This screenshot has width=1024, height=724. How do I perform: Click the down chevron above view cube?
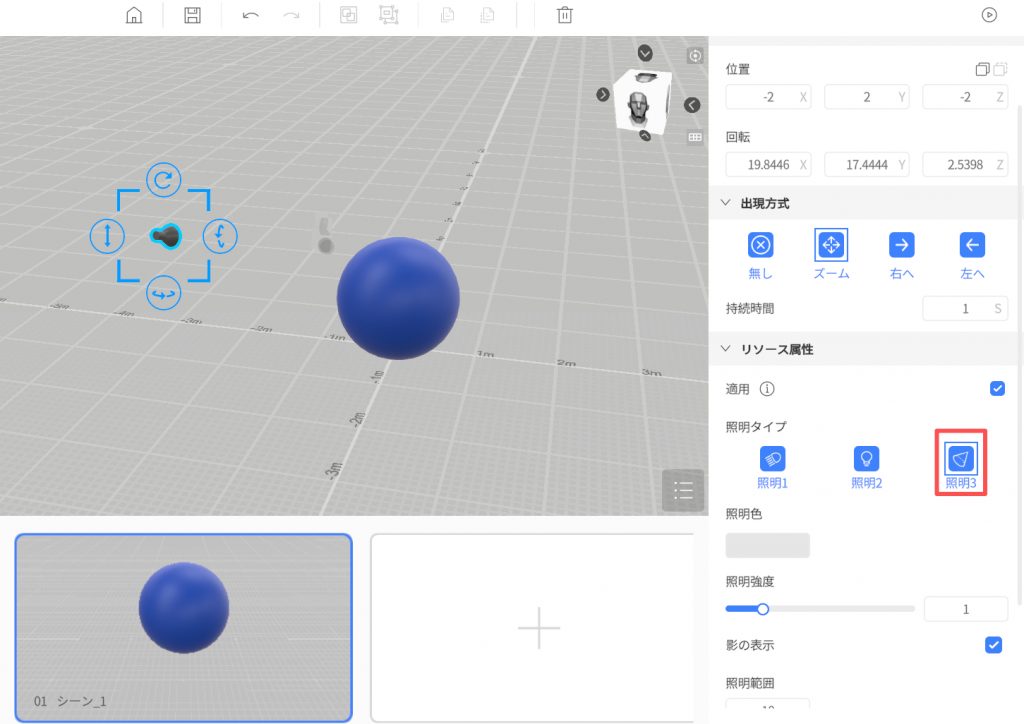coord(645,53)
